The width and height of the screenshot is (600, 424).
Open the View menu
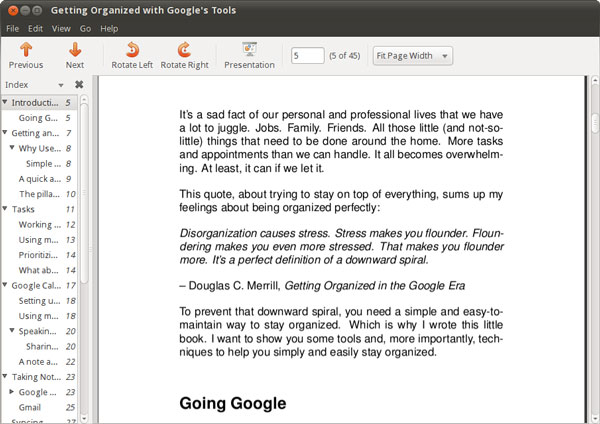pos(61,29)
